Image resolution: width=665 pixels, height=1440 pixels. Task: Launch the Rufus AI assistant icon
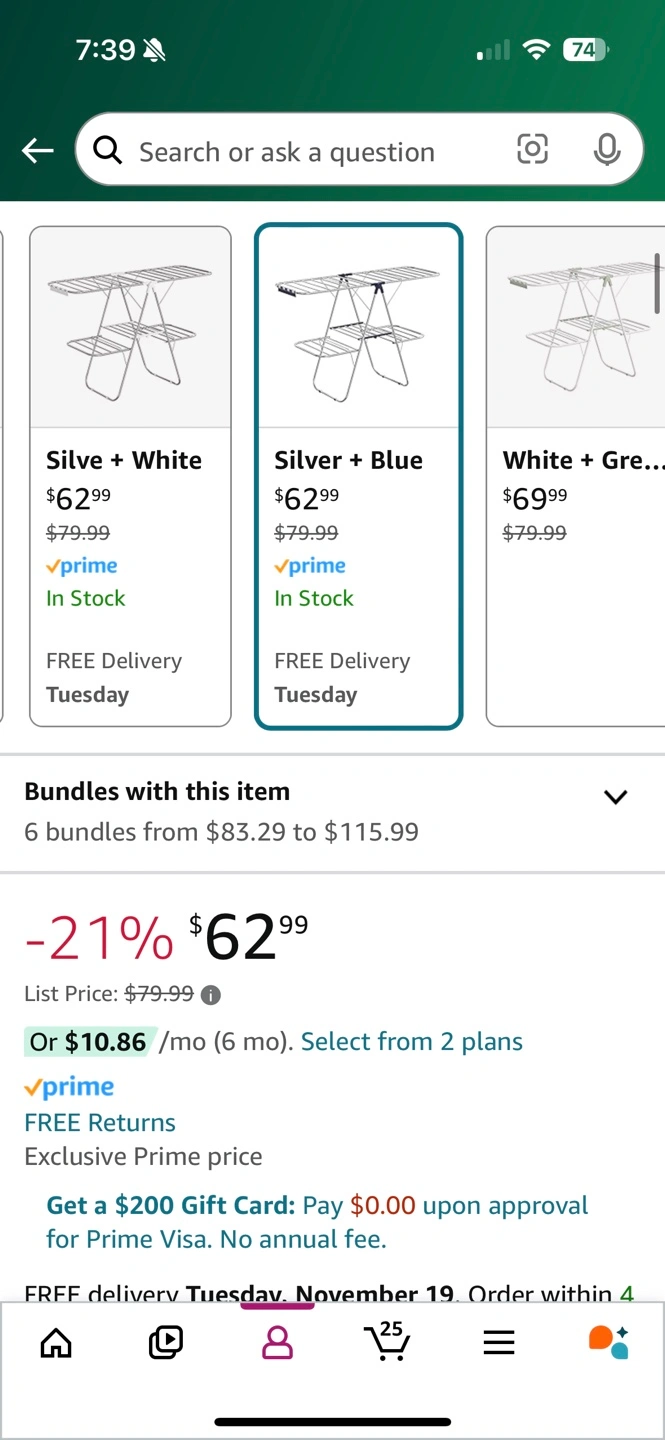[x=608, y=1342]
